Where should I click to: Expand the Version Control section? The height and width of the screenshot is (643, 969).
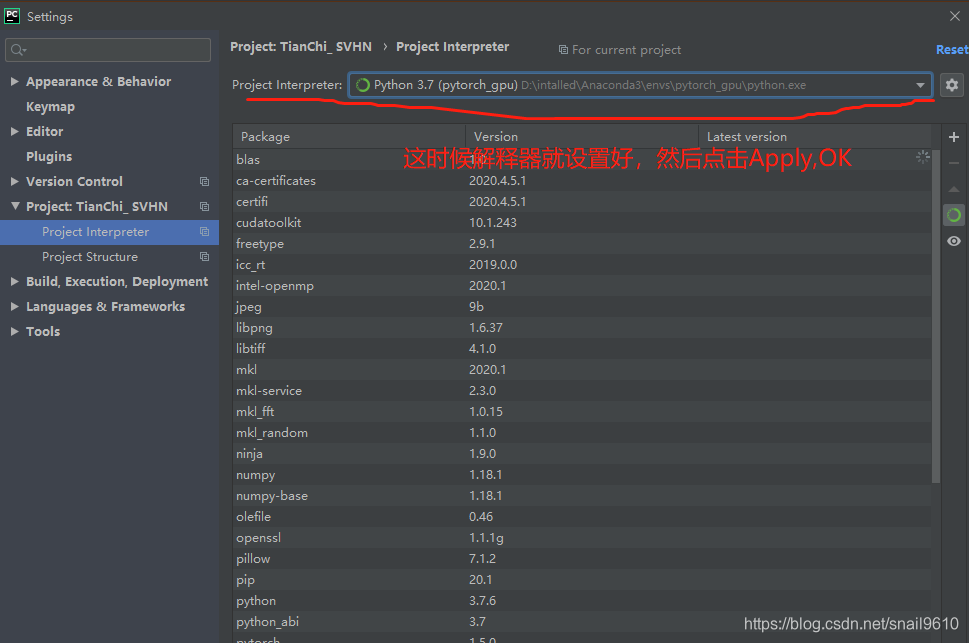click(15, 181)
